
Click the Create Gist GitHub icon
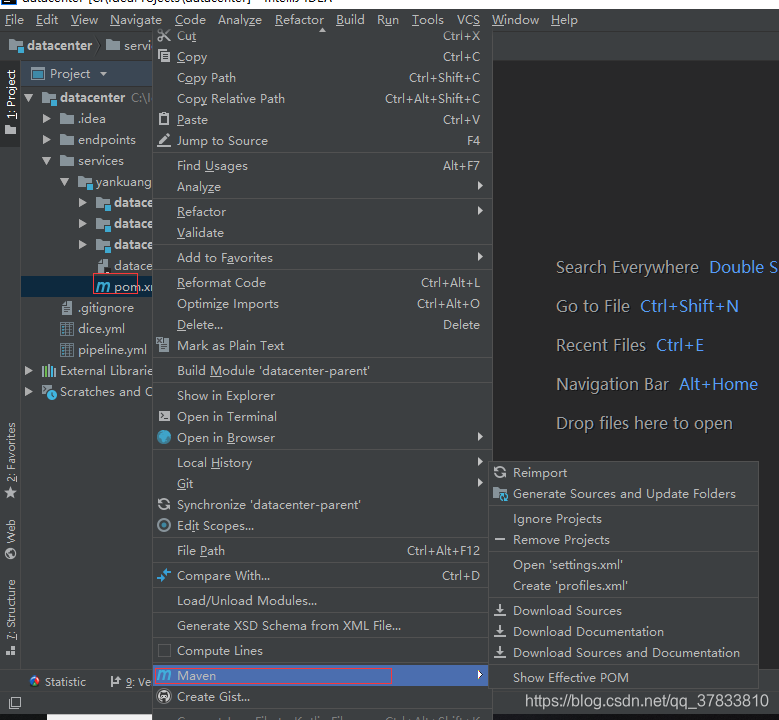coord(164,696)
